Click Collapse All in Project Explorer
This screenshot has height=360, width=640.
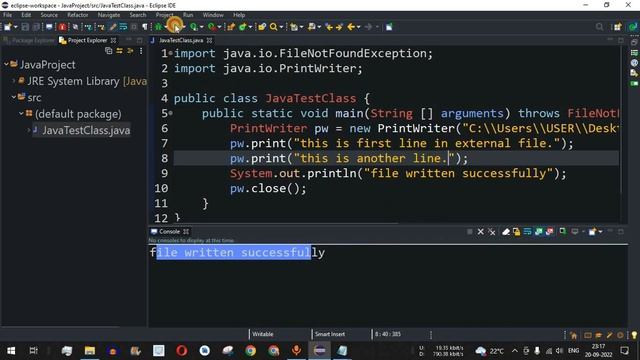[109, 51]
